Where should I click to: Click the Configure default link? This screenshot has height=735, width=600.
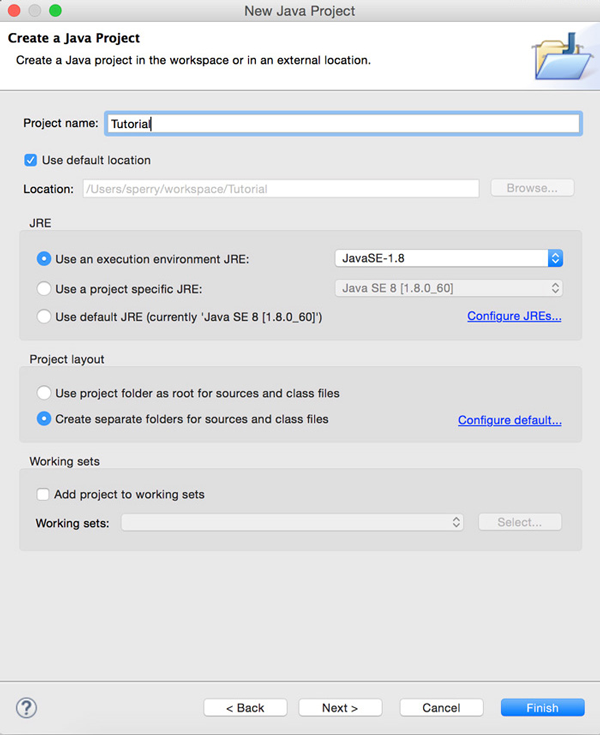point(509,420)
